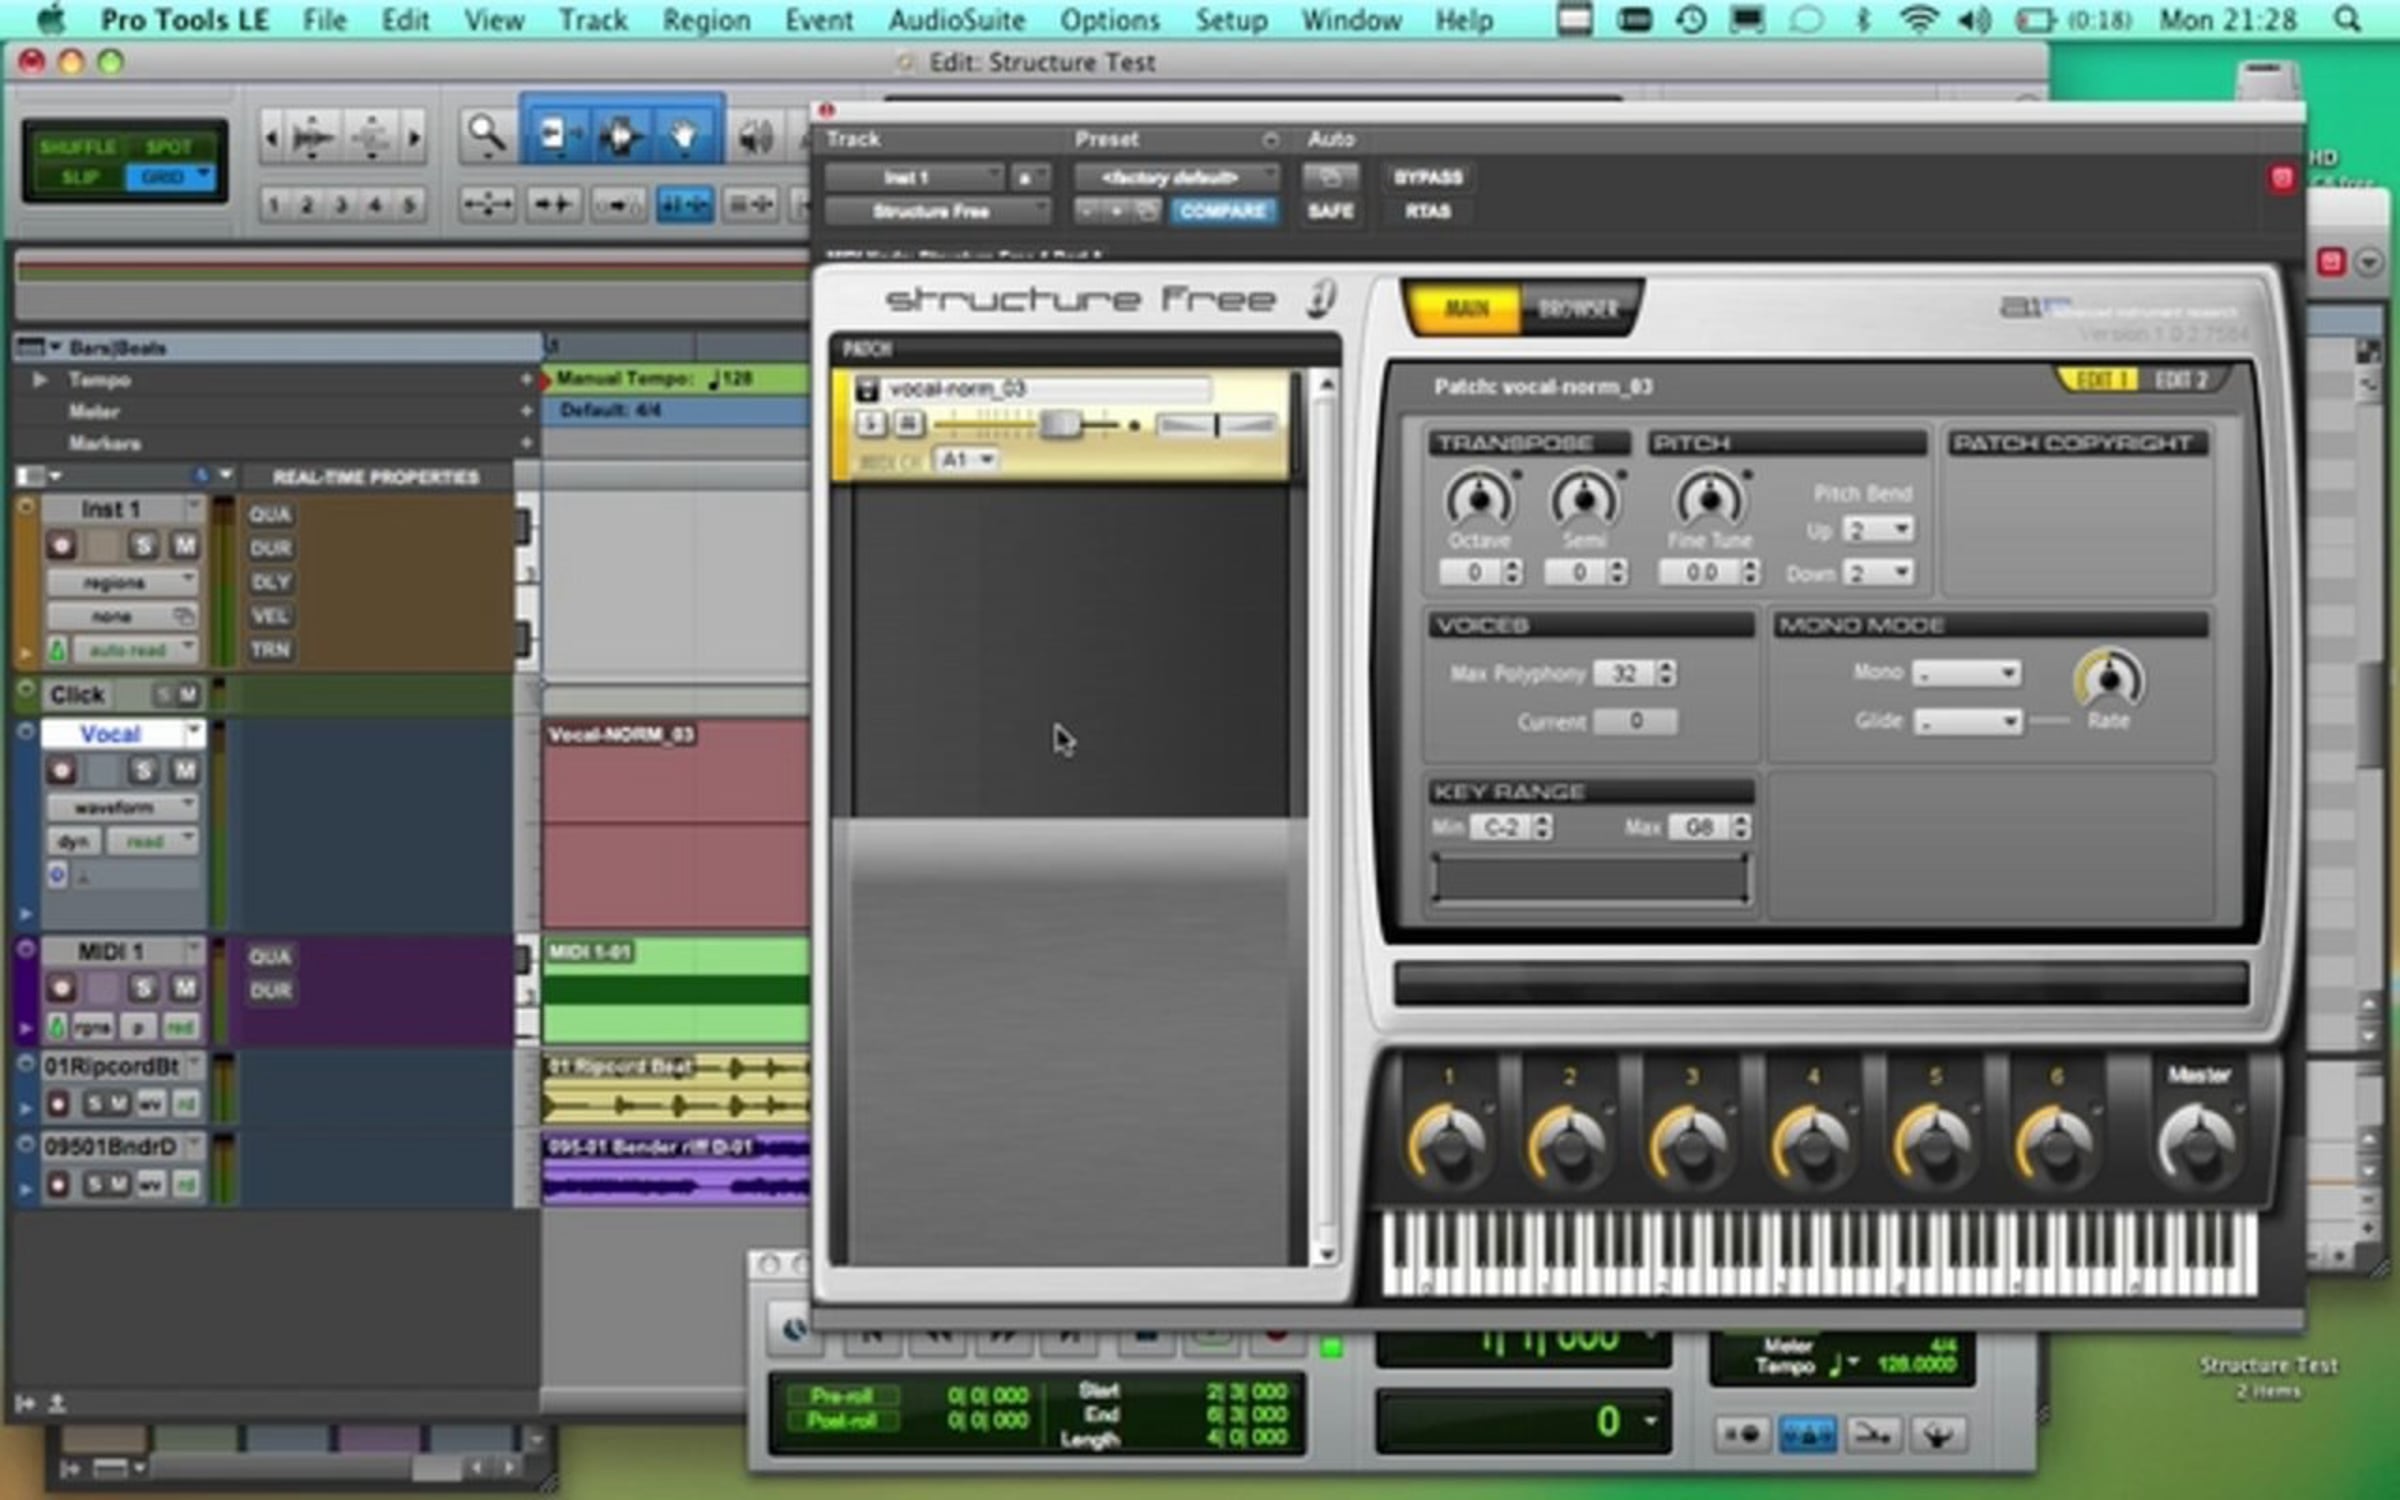The image size is (2400, 1500).
Task: Open the Mono mode dropdown
Action: coord(1966,673)
